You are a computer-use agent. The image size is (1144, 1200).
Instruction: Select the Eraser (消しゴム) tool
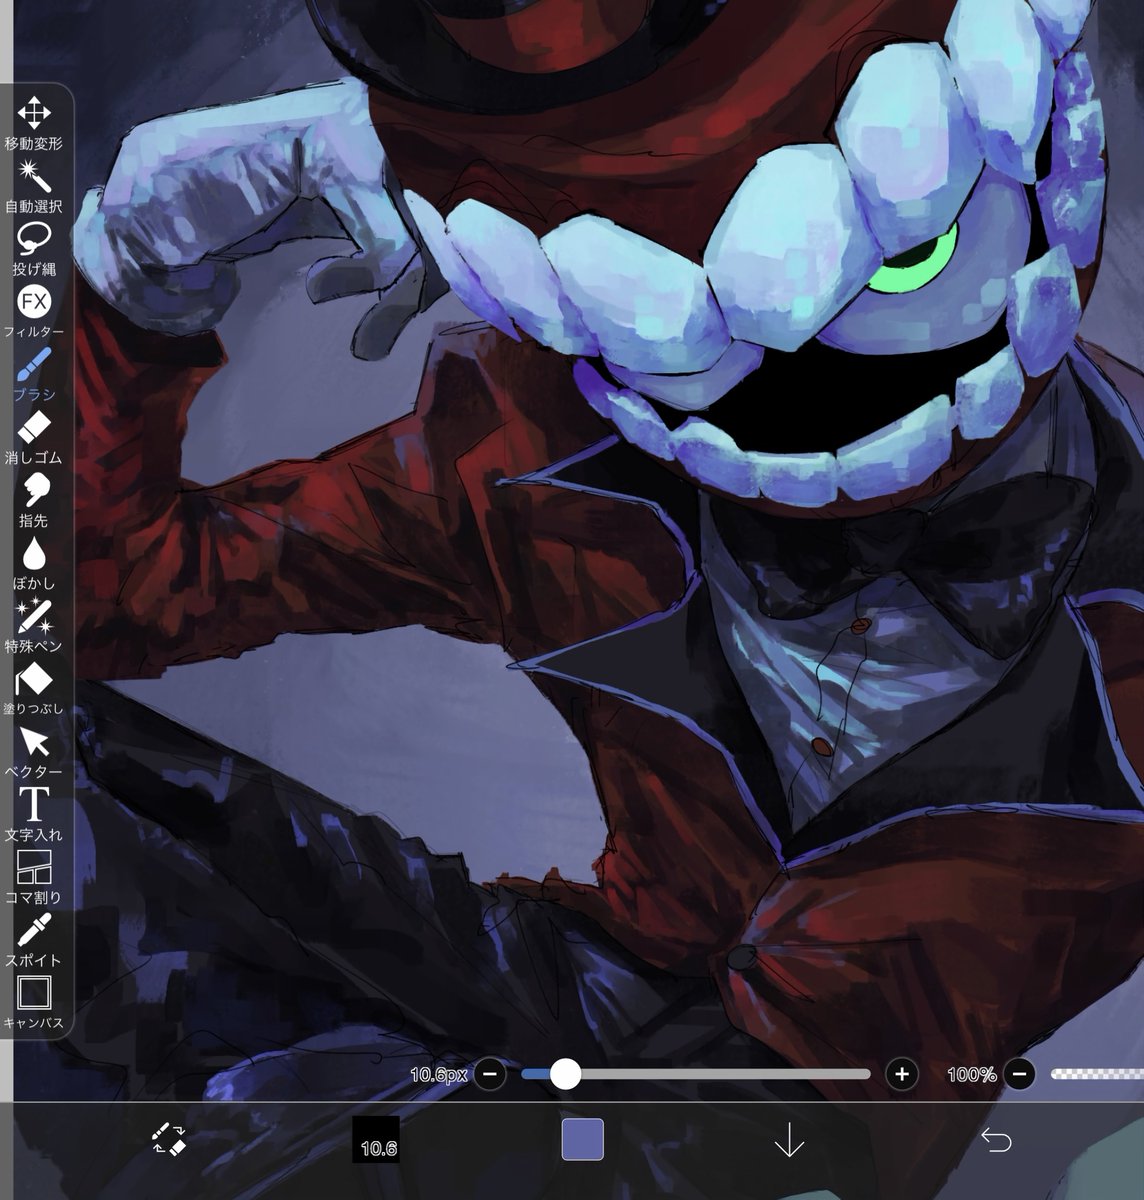click(34, 438)
